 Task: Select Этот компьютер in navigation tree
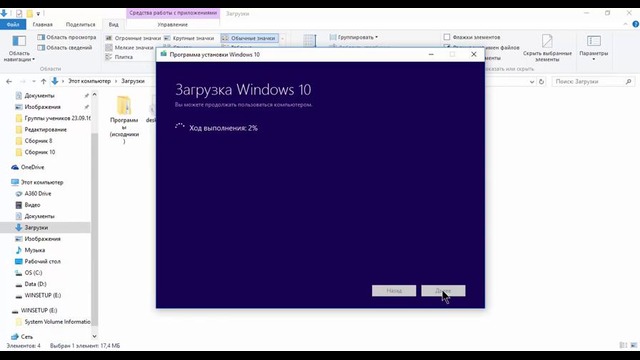(42, 182)
